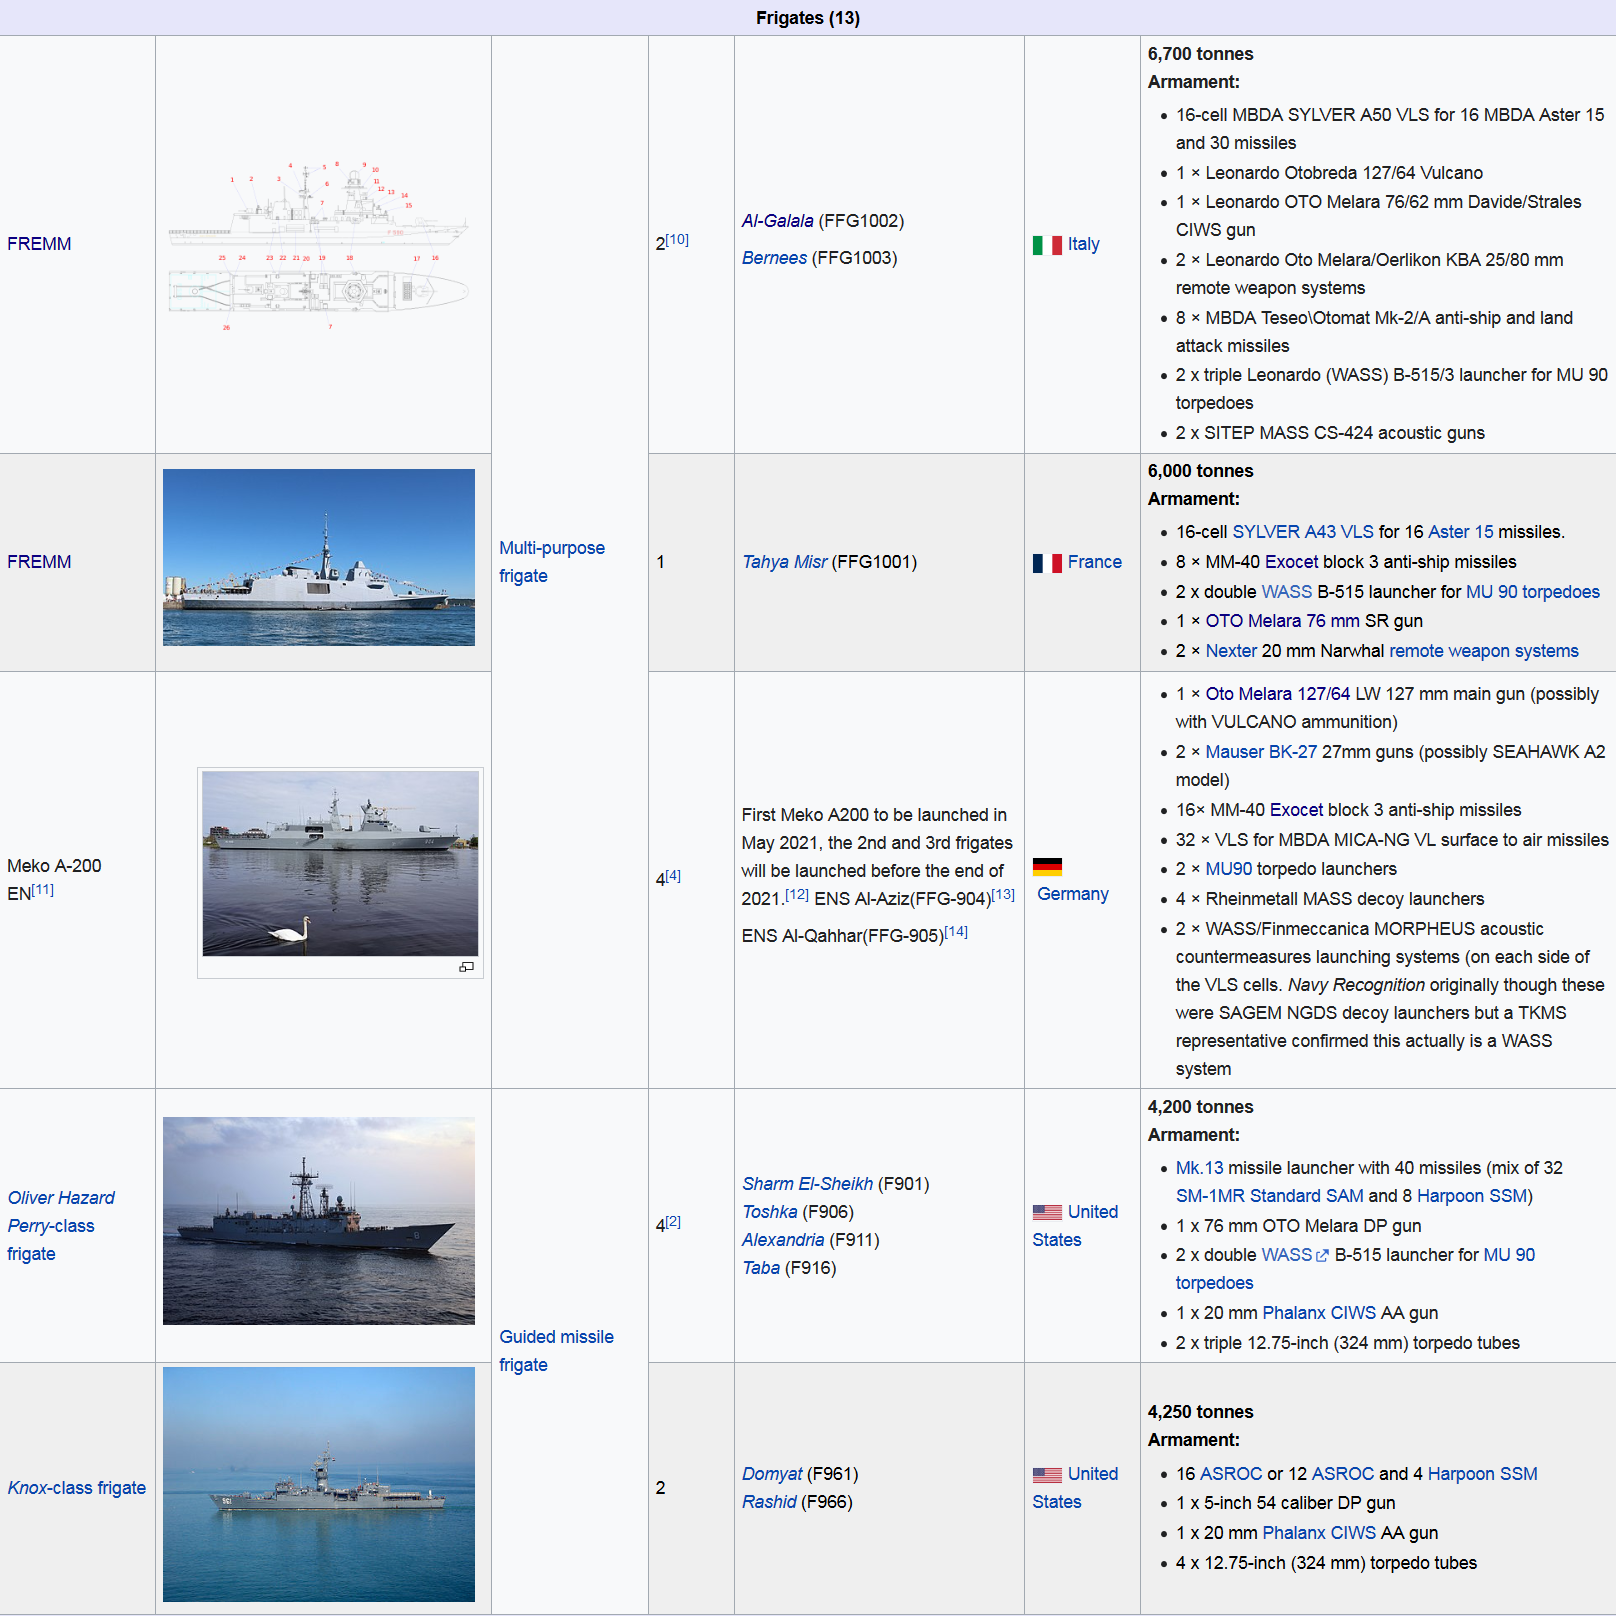
Task: Open the France country link
Action: click(1094, 562)
